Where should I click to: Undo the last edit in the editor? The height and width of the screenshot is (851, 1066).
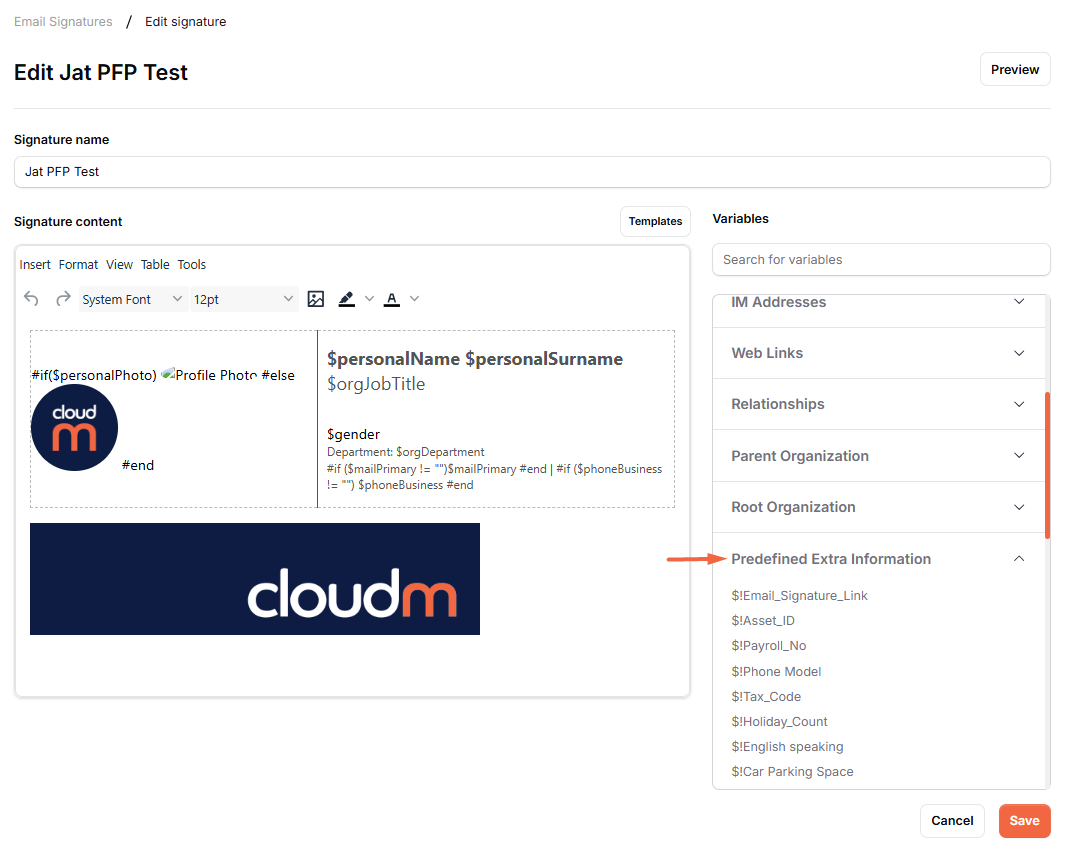[31, 299]
